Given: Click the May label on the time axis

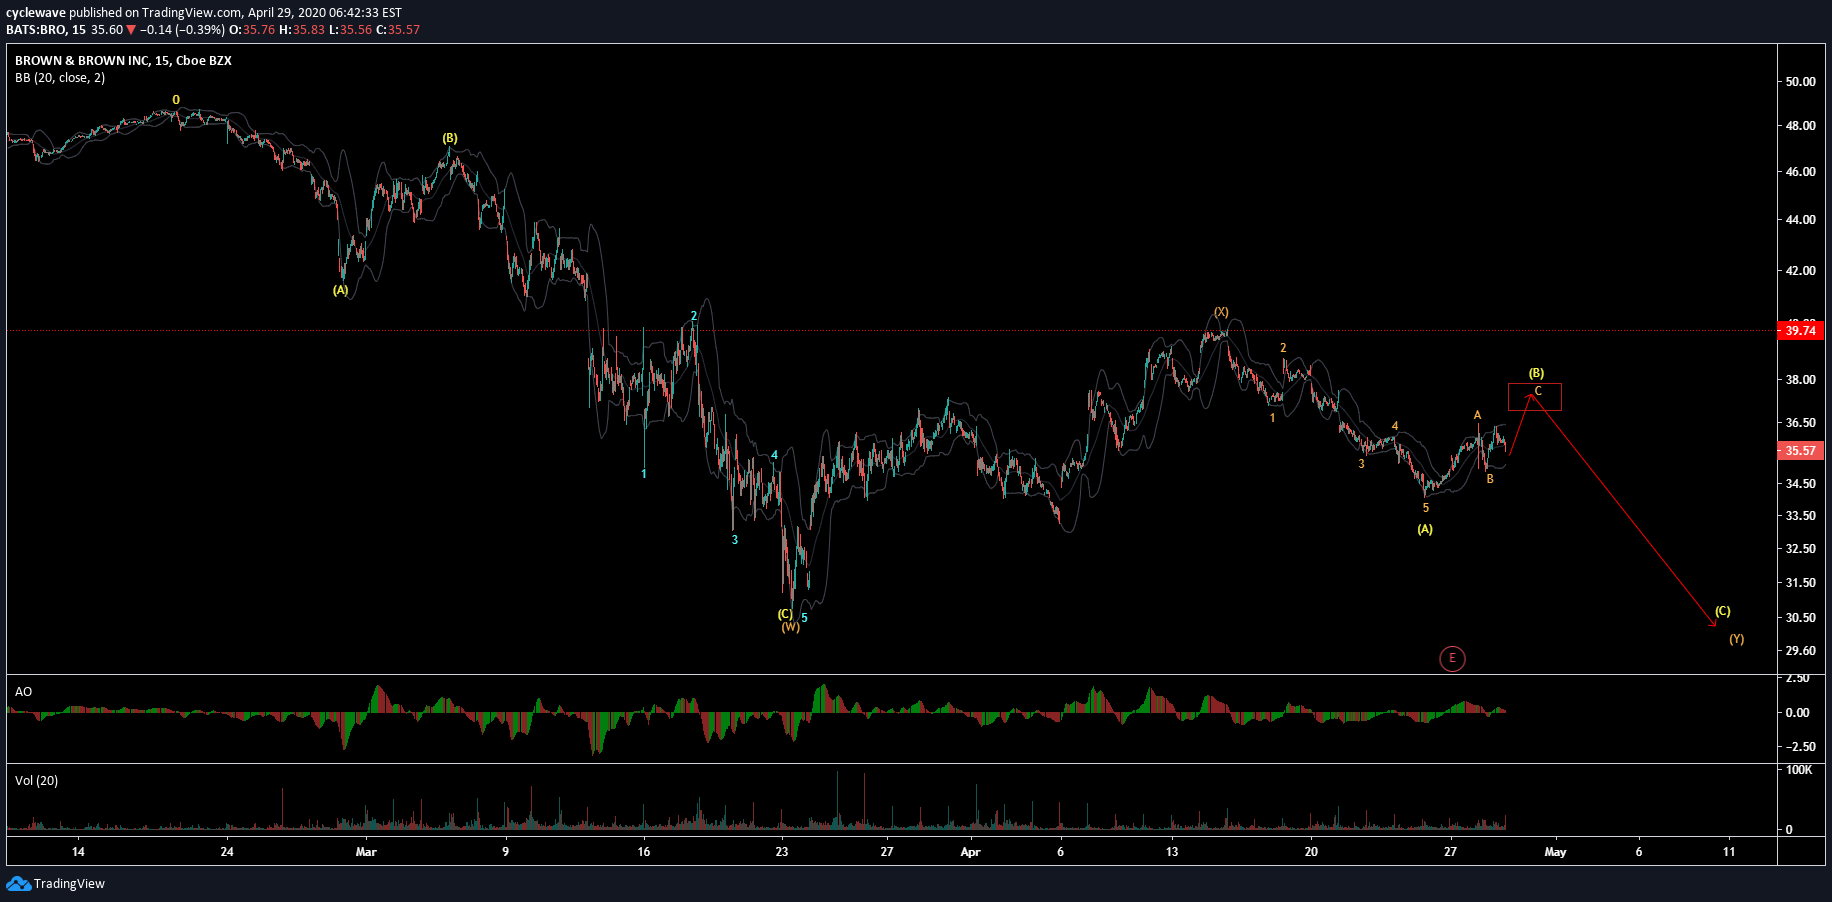Looking at the screenshot, I should coord(1555,852).
